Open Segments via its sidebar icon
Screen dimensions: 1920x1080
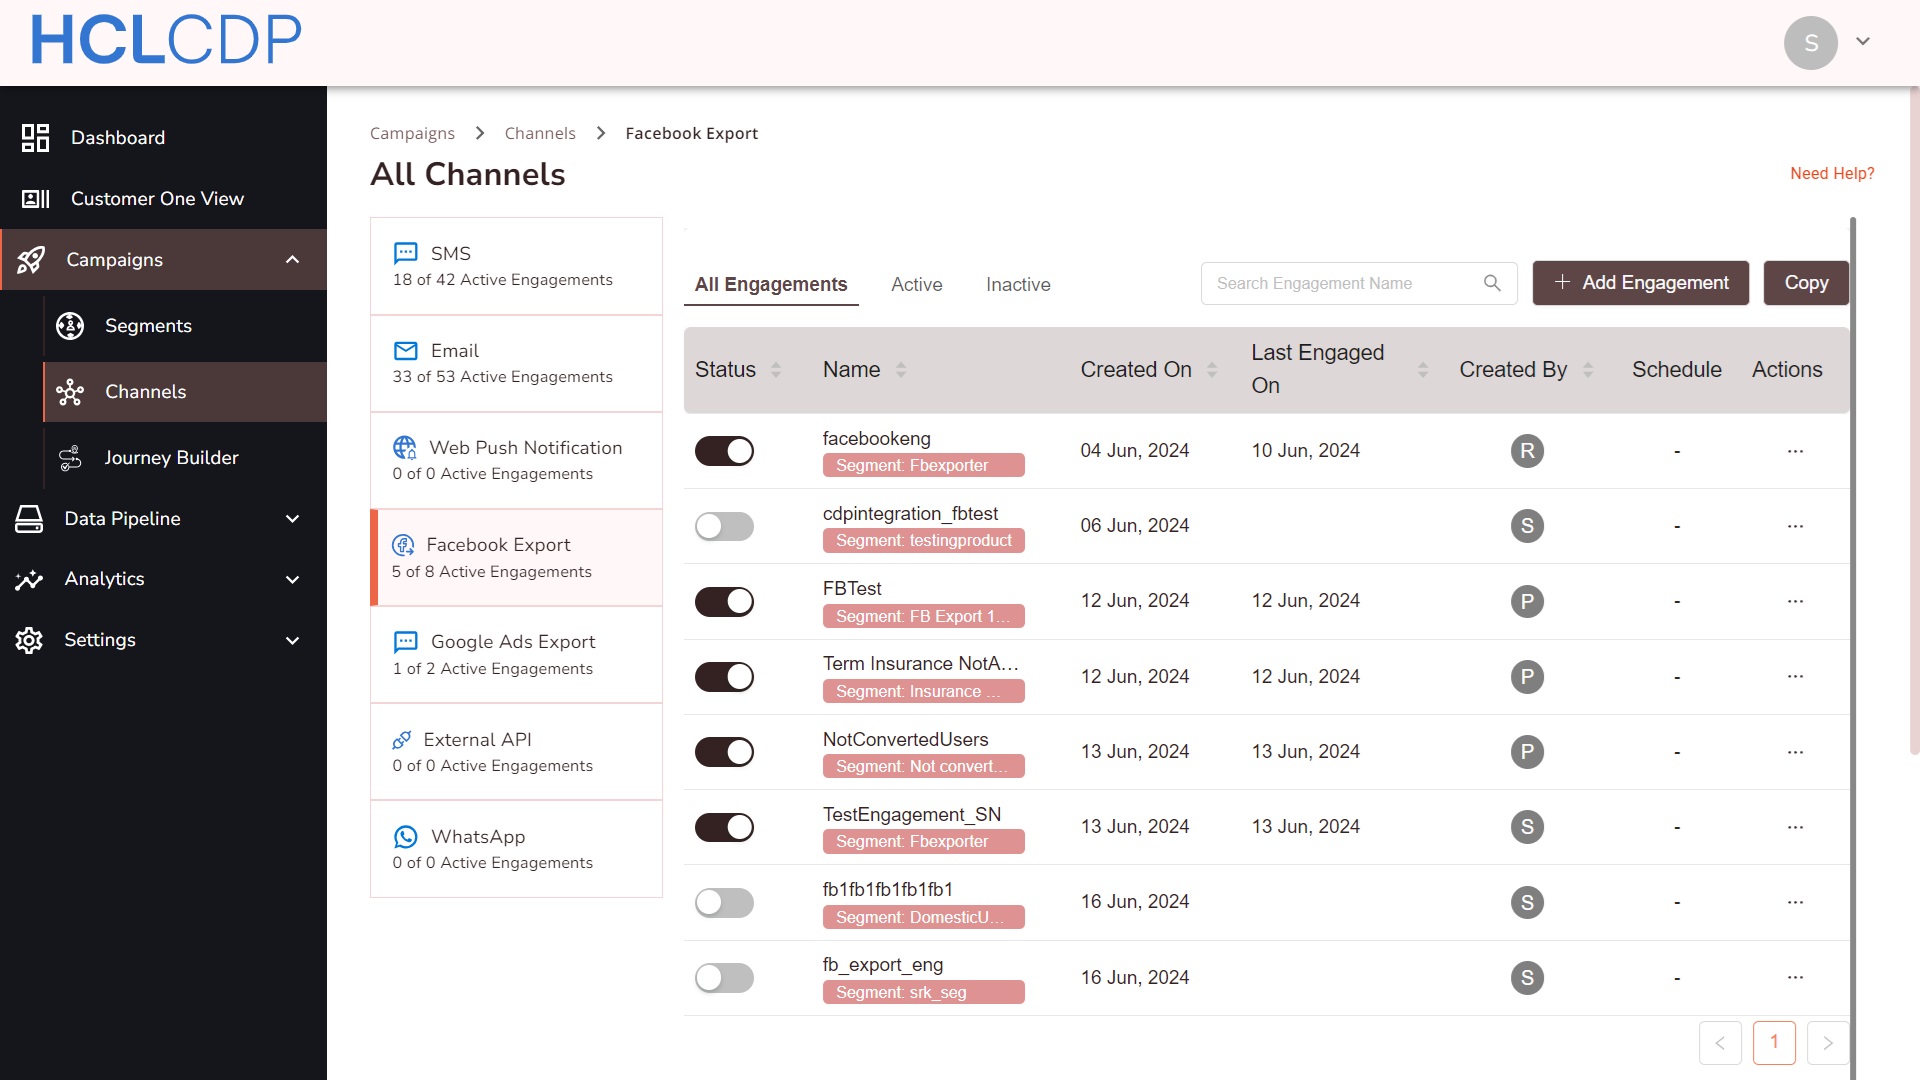pyautogui.click(x=70, y=326)
